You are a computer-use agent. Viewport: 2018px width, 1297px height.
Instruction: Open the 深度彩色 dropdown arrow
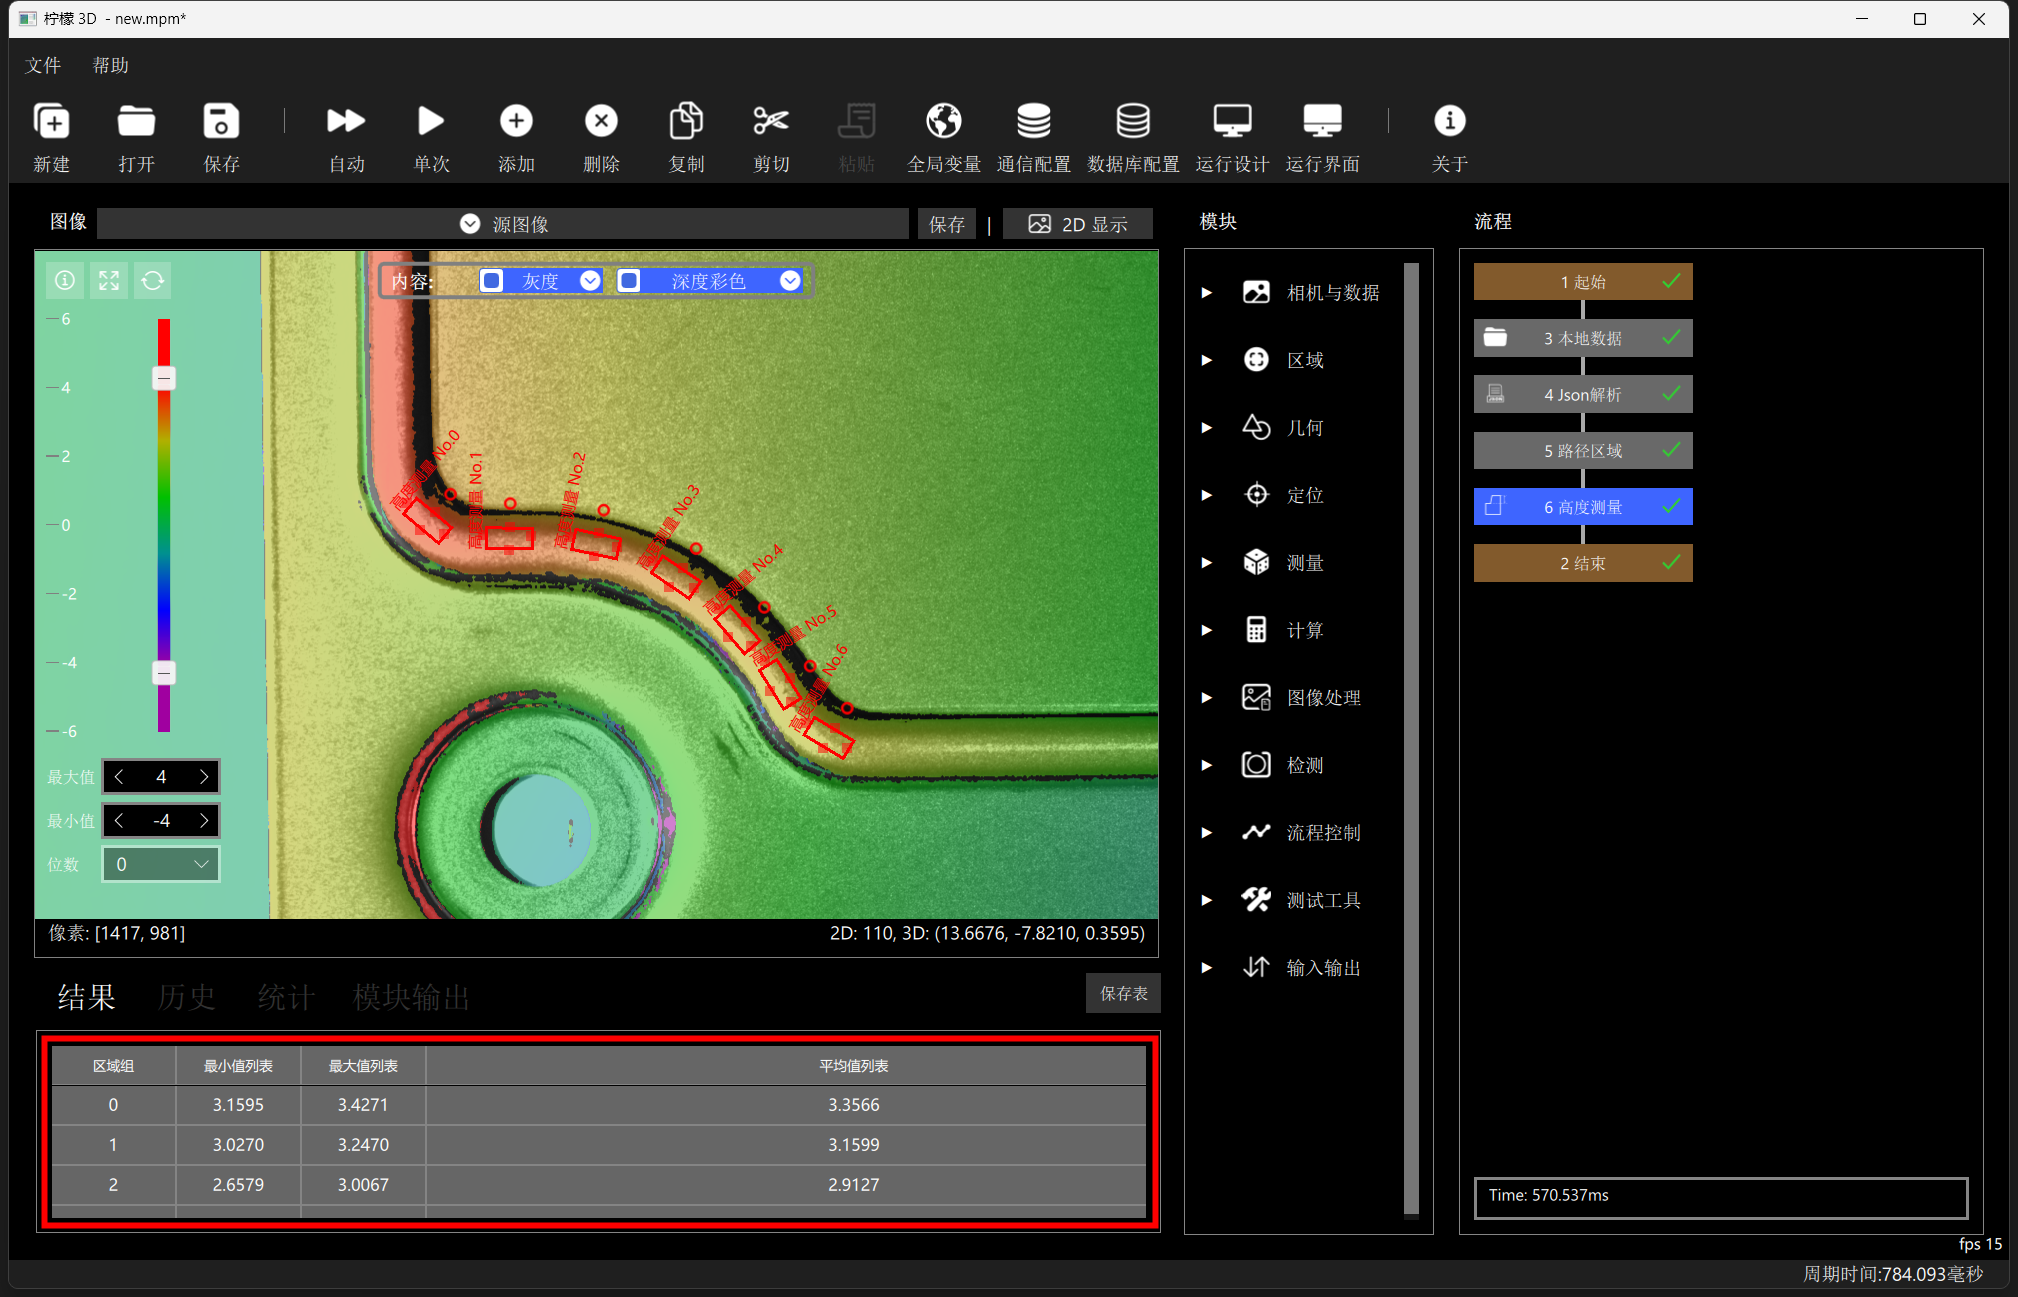click(790, 281)
